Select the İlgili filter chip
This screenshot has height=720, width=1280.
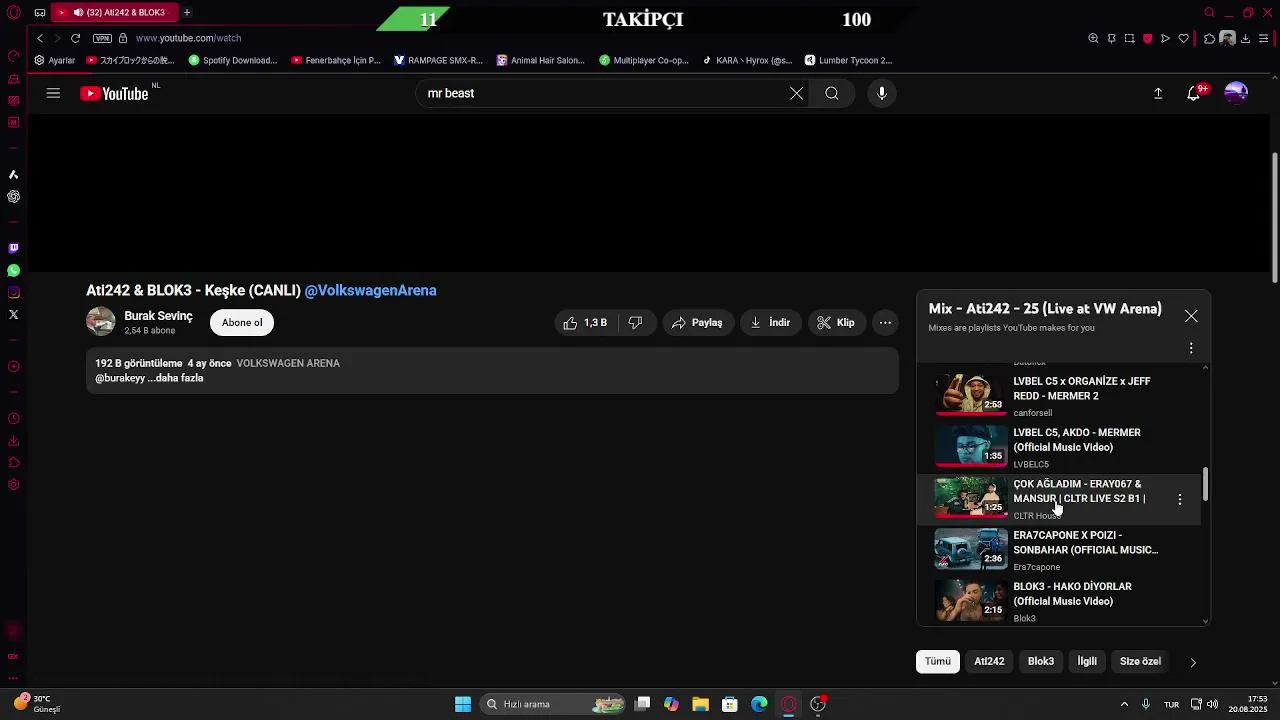pyautogui.click(x=1087, y=661)
